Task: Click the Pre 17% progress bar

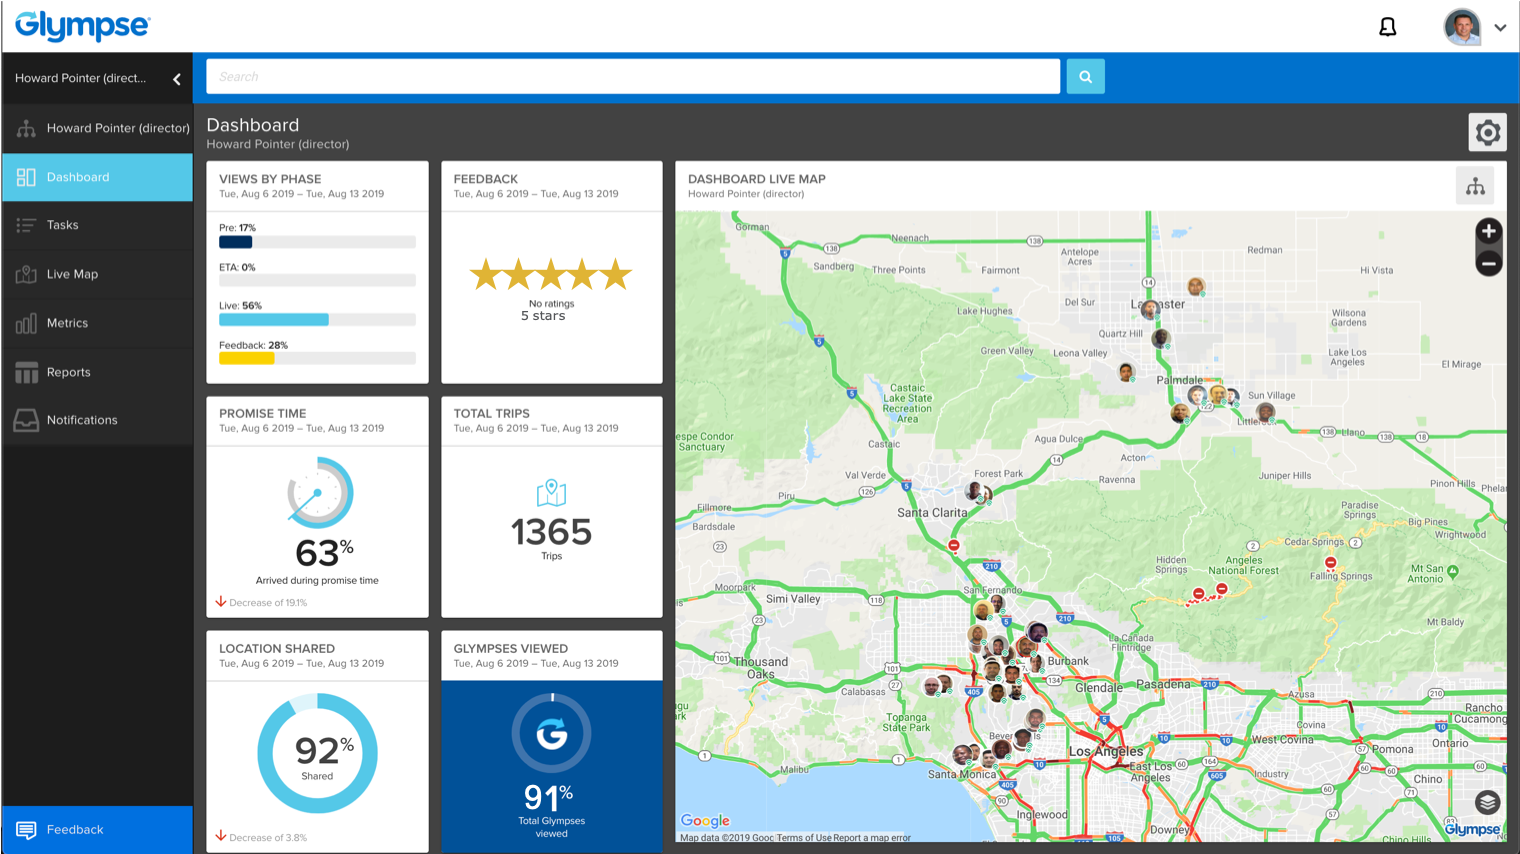Action: click(x=317, y=242)
